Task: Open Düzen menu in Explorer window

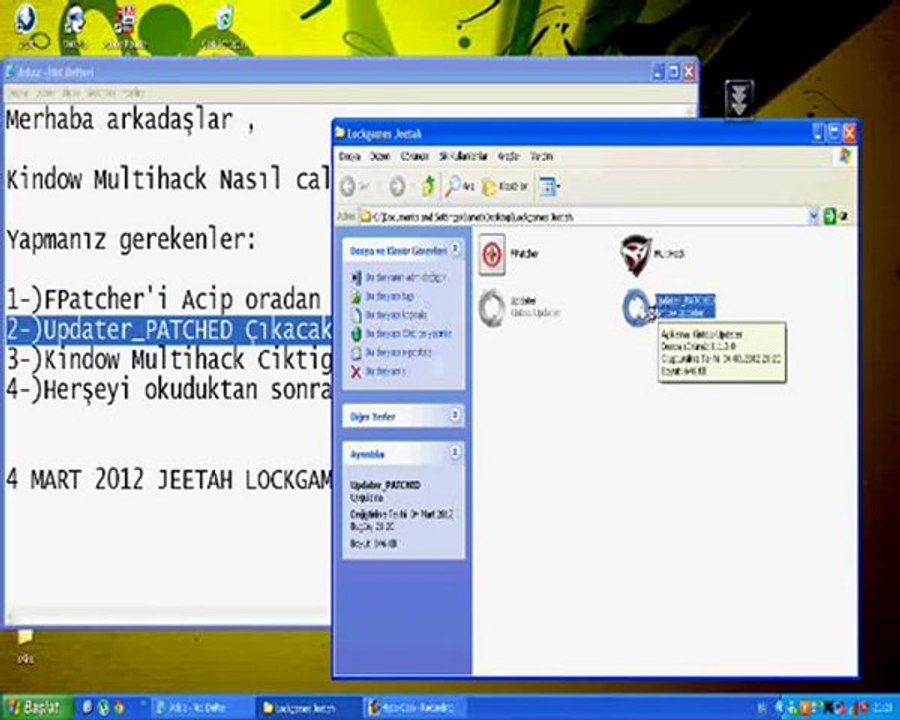Action: 379,156
